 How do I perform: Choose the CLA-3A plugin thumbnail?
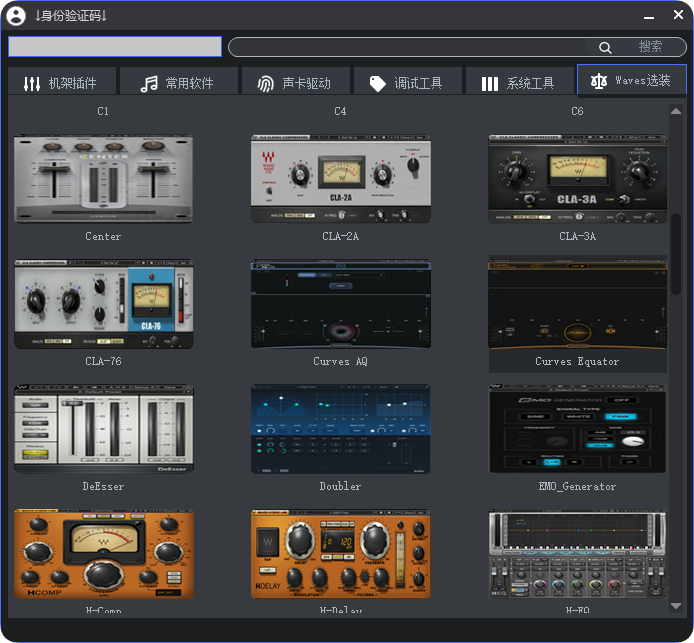pyautogui.click(x=578, y=179)
